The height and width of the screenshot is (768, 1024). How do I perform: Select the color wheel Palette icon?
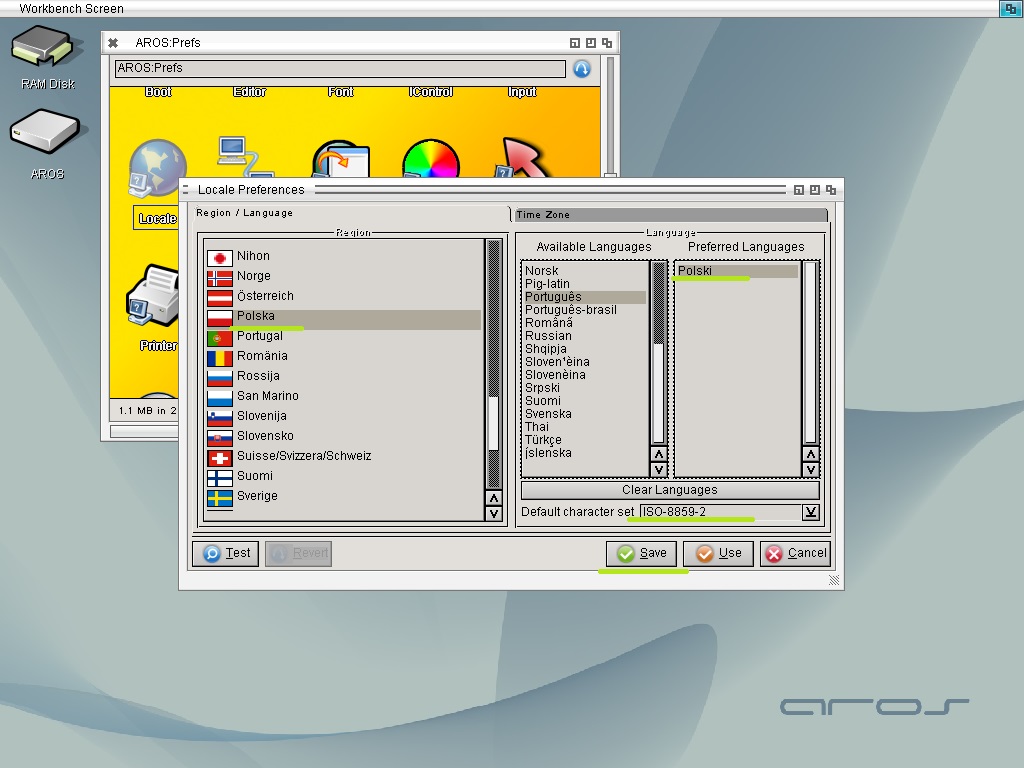click(431, 158)
